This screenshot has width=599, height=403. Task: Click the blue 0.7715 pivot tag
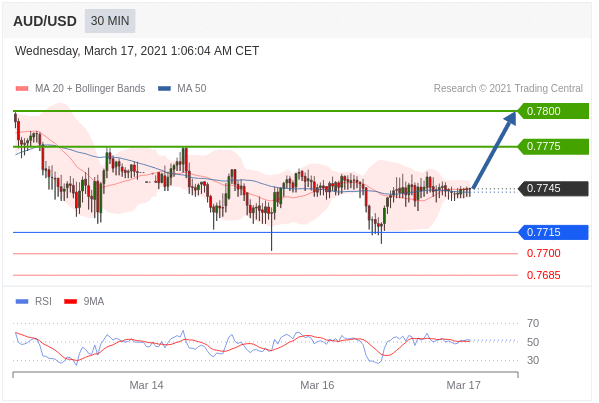[x=553, y=232]
